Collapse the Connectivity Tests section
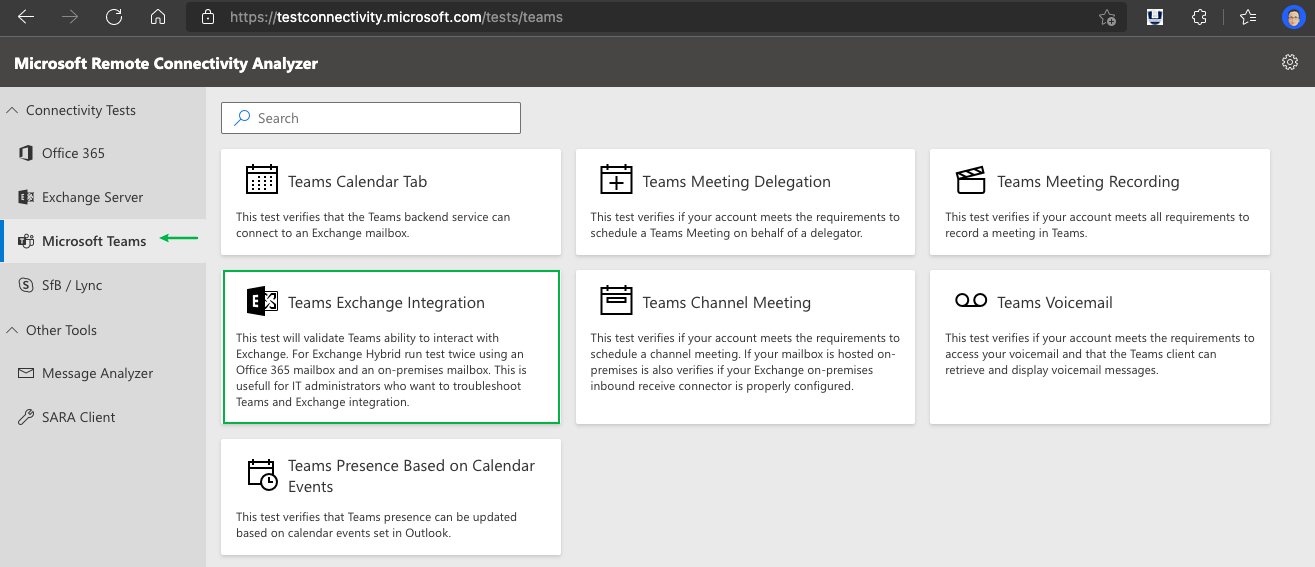This screenshot has height=567, width=1315. coord(12,110)
